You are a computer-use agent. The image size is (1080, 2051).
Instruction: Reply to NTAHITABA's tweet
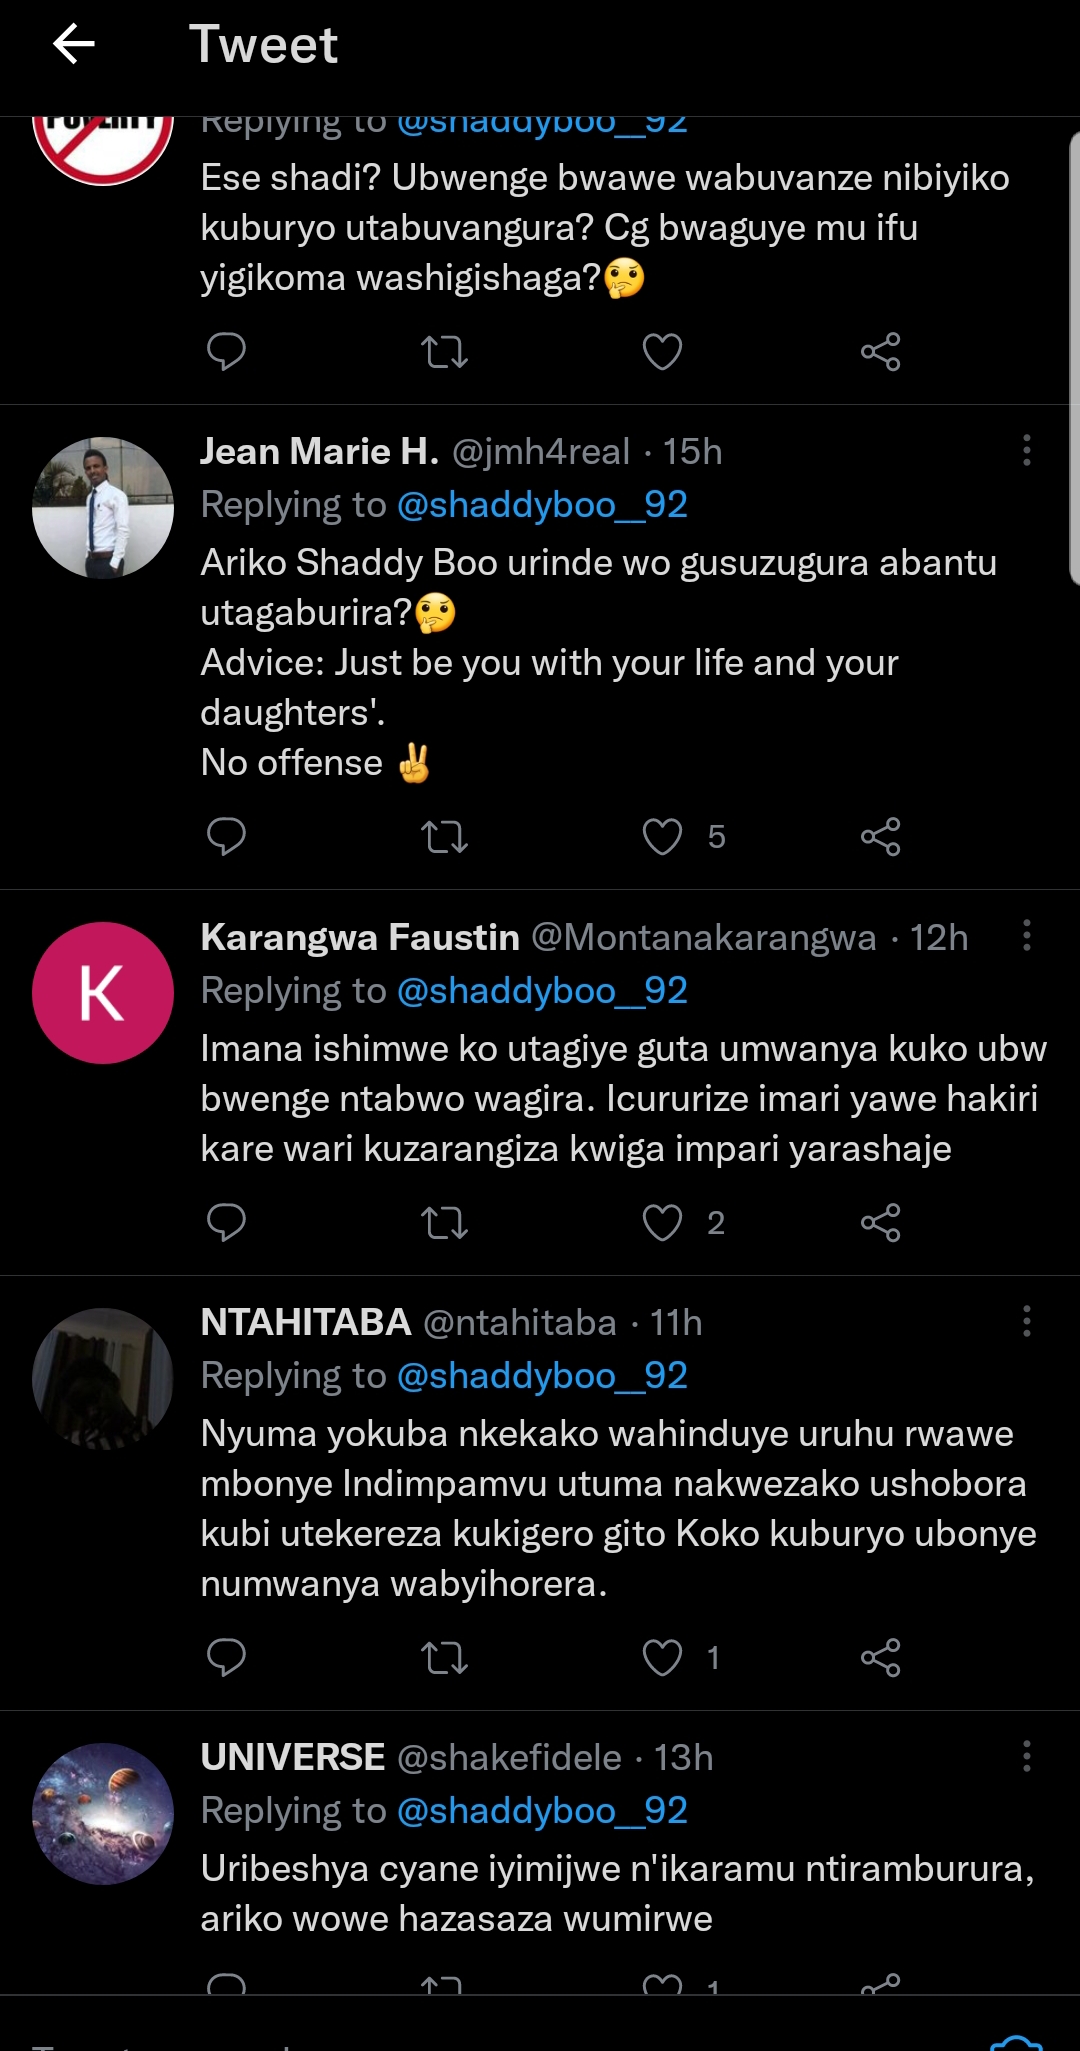pyautogui.click(x=226, y=1657)
